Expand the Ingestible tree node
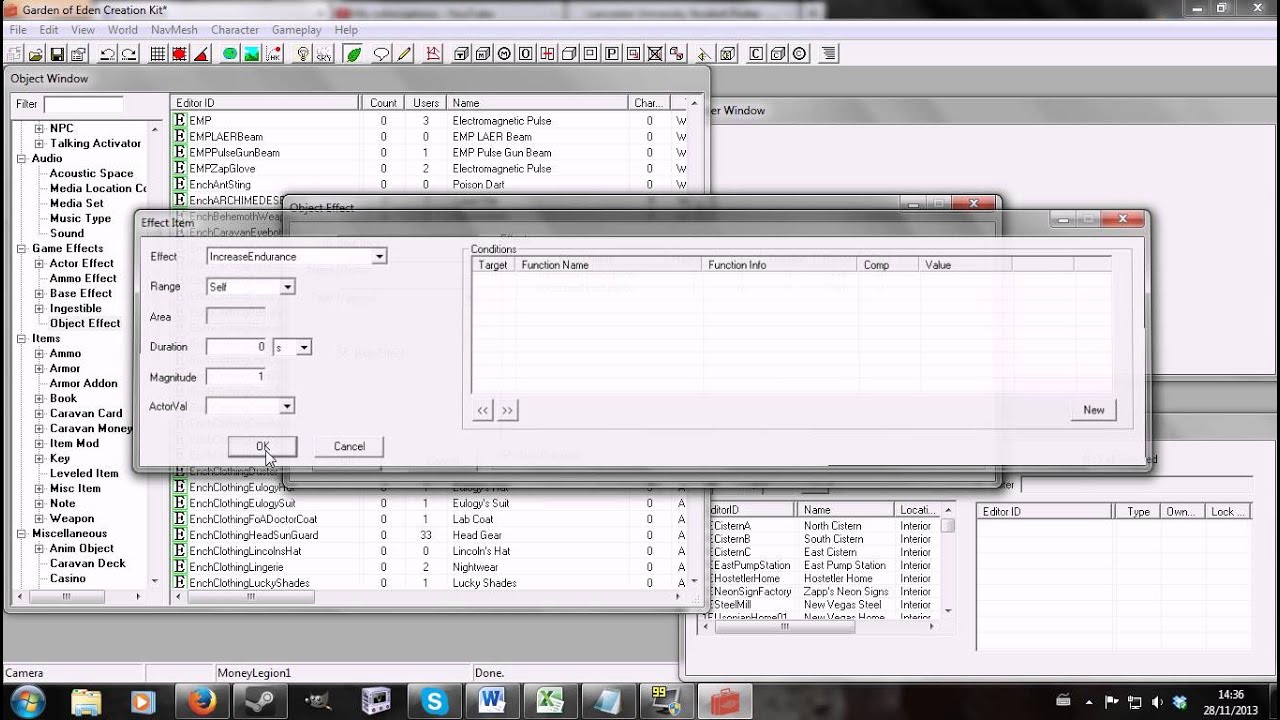This screenshot has height=720, width=1280. point(39,308)
